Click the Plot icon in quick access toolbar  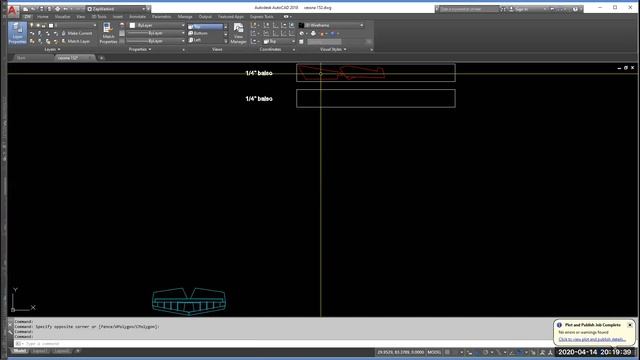pyautogui.click(x=57, y=9)
